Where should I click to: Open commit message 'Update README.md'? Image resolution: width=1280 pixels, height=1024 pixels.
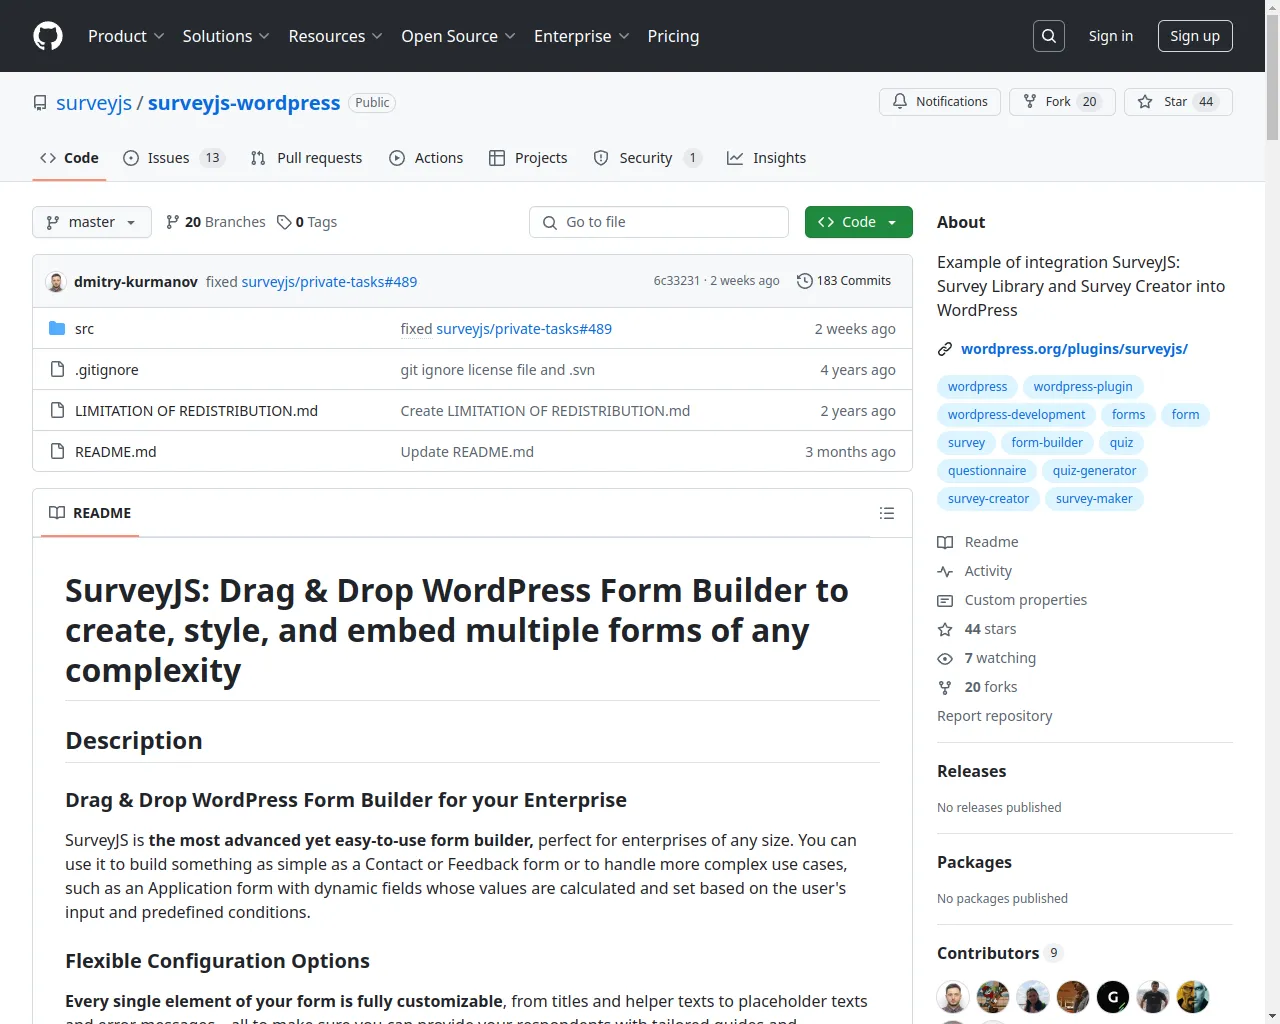point(467,452)
